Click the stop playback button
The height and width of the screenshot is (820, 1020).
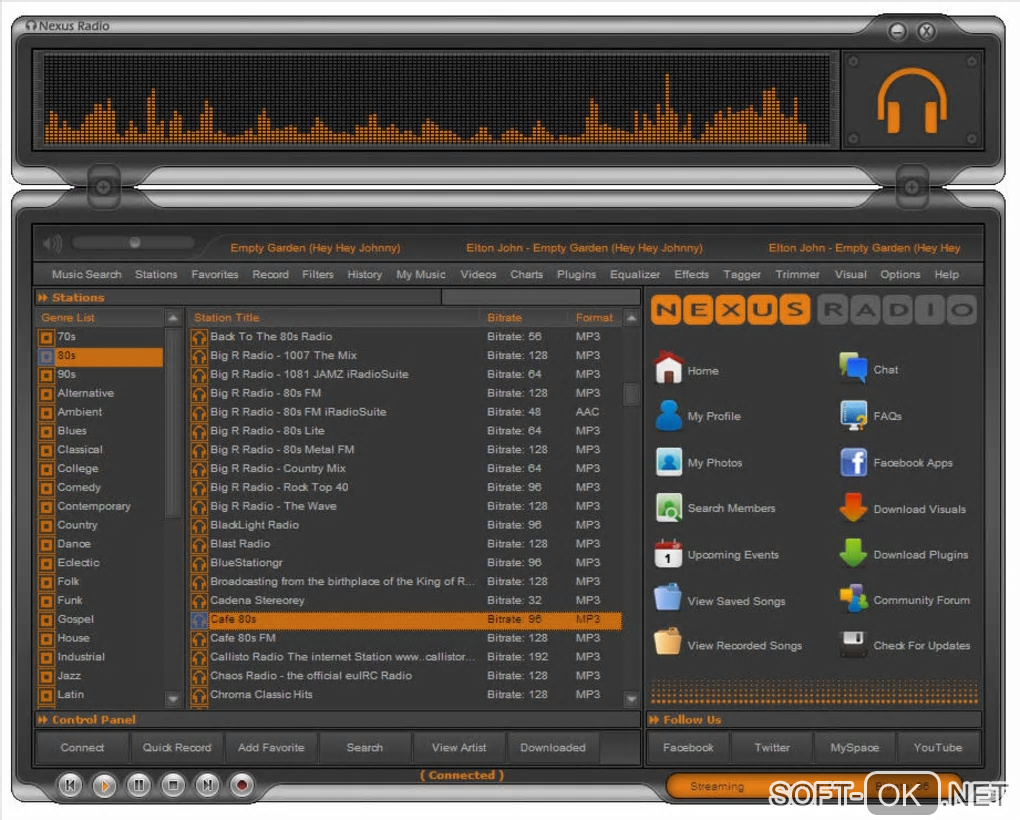tap(173, 785)
